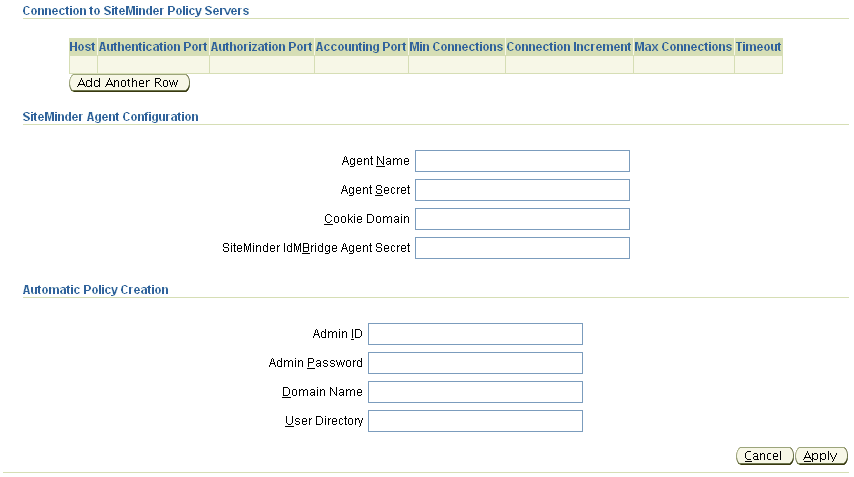Click the Min Connections column header
The height and width of the screenshot is (477, 854).
pos(456,47)
